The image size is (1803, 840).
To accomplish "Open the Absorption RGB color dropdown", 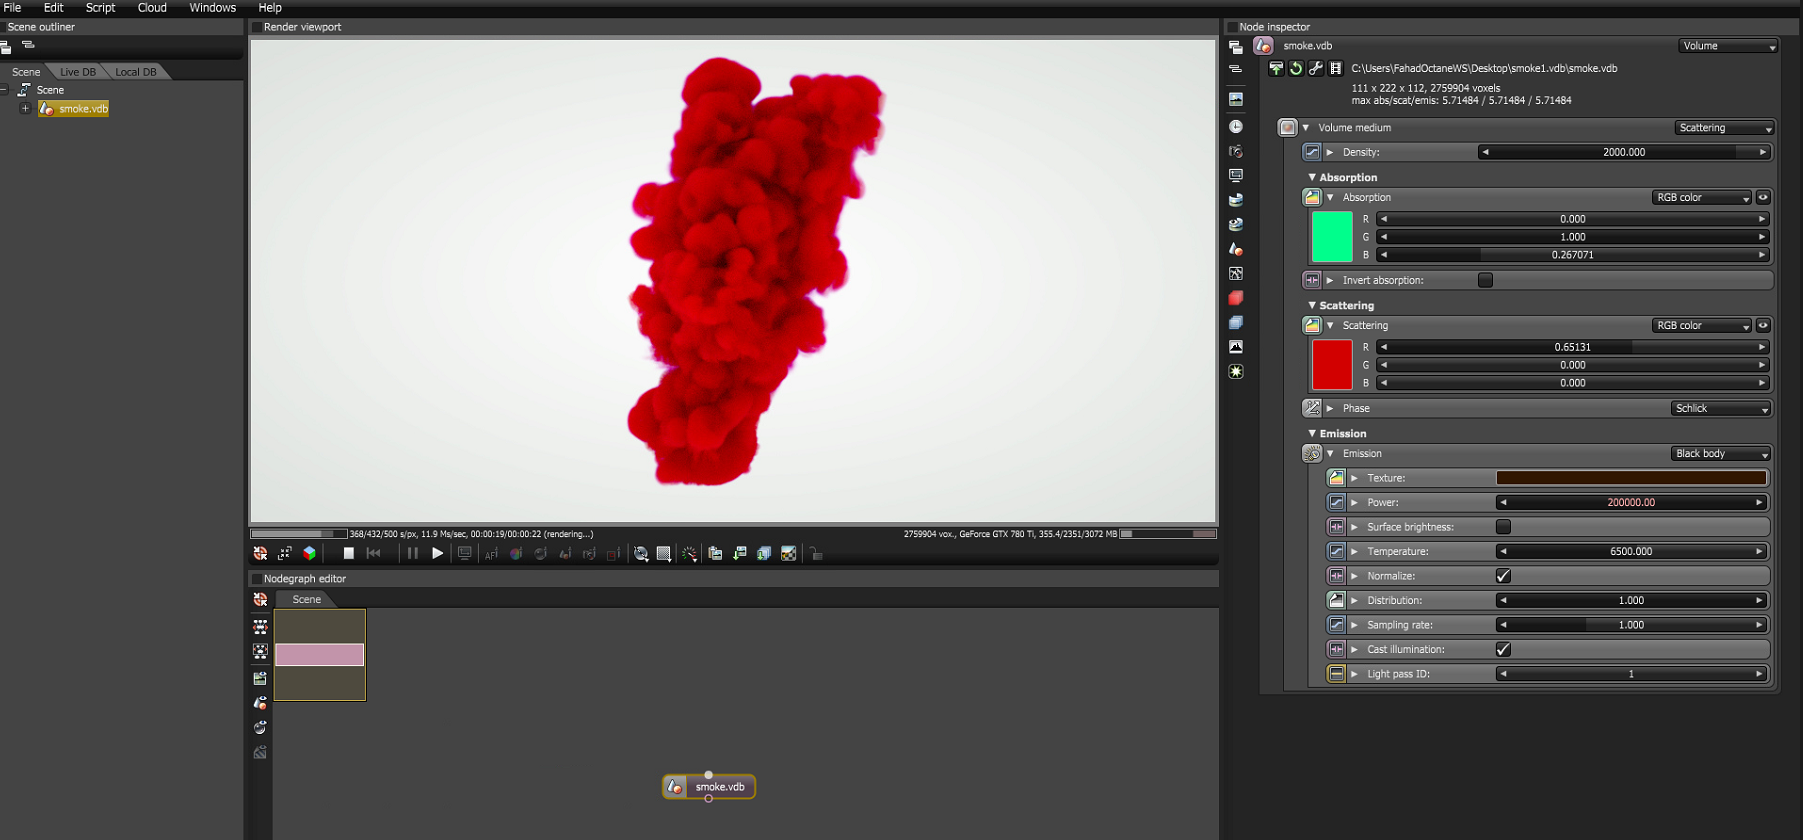I will (x=1702, y=198).
